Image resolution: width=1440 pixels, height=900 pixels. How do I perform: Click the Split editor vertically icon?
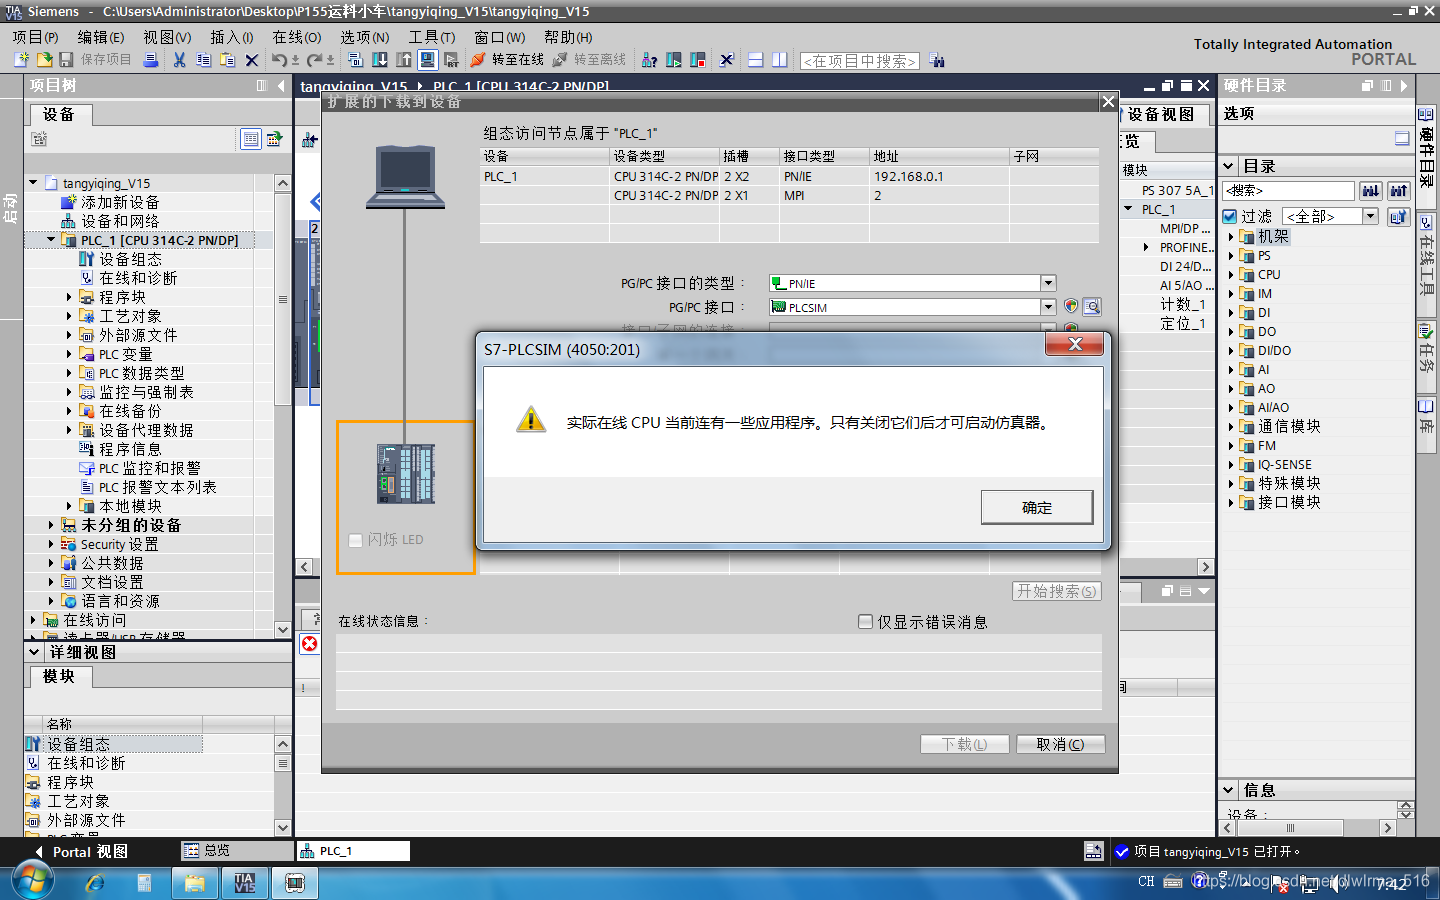(780, 60)
